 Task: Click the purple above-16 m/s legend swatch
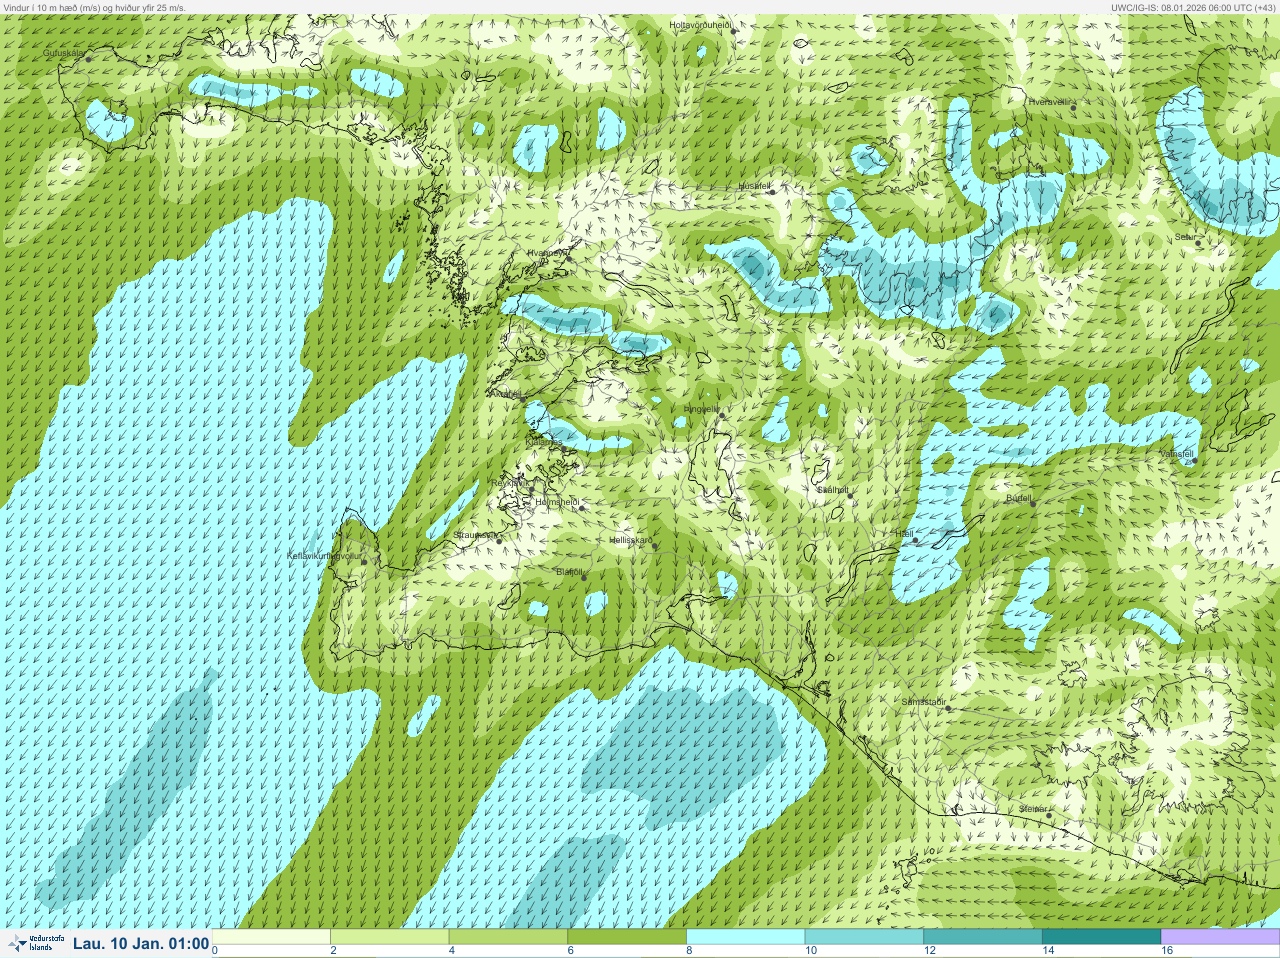1219,937
